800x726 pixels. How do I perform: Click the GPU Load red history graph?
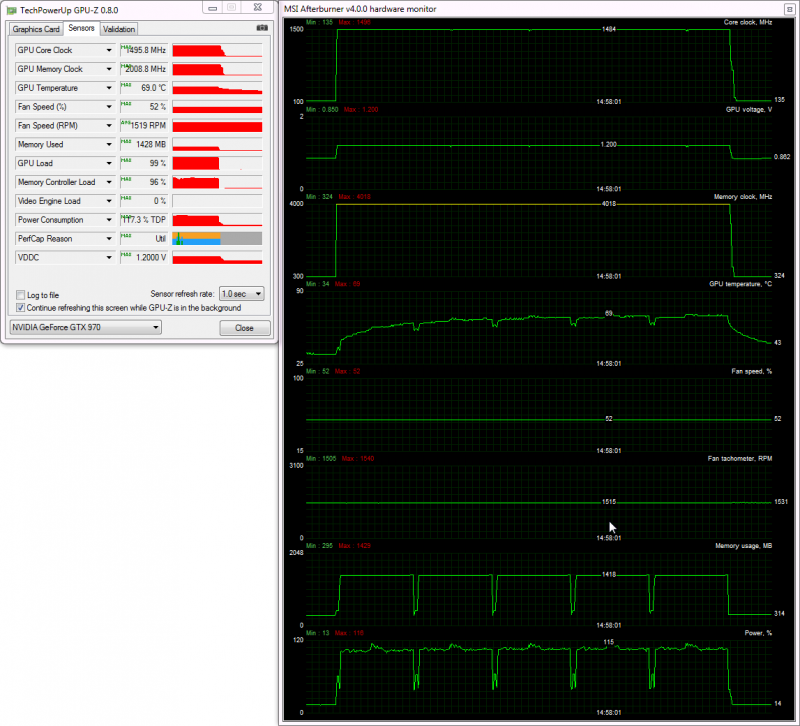(217, 163)
